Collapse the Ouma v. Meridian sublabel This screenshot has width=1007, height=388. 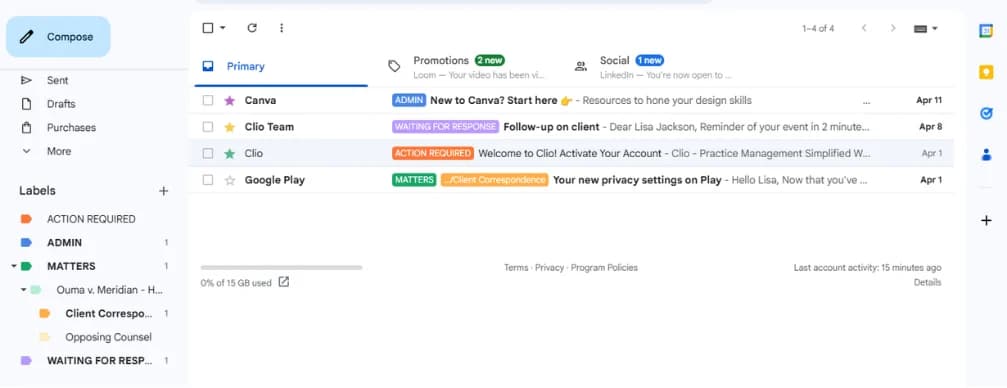point(24,290)
